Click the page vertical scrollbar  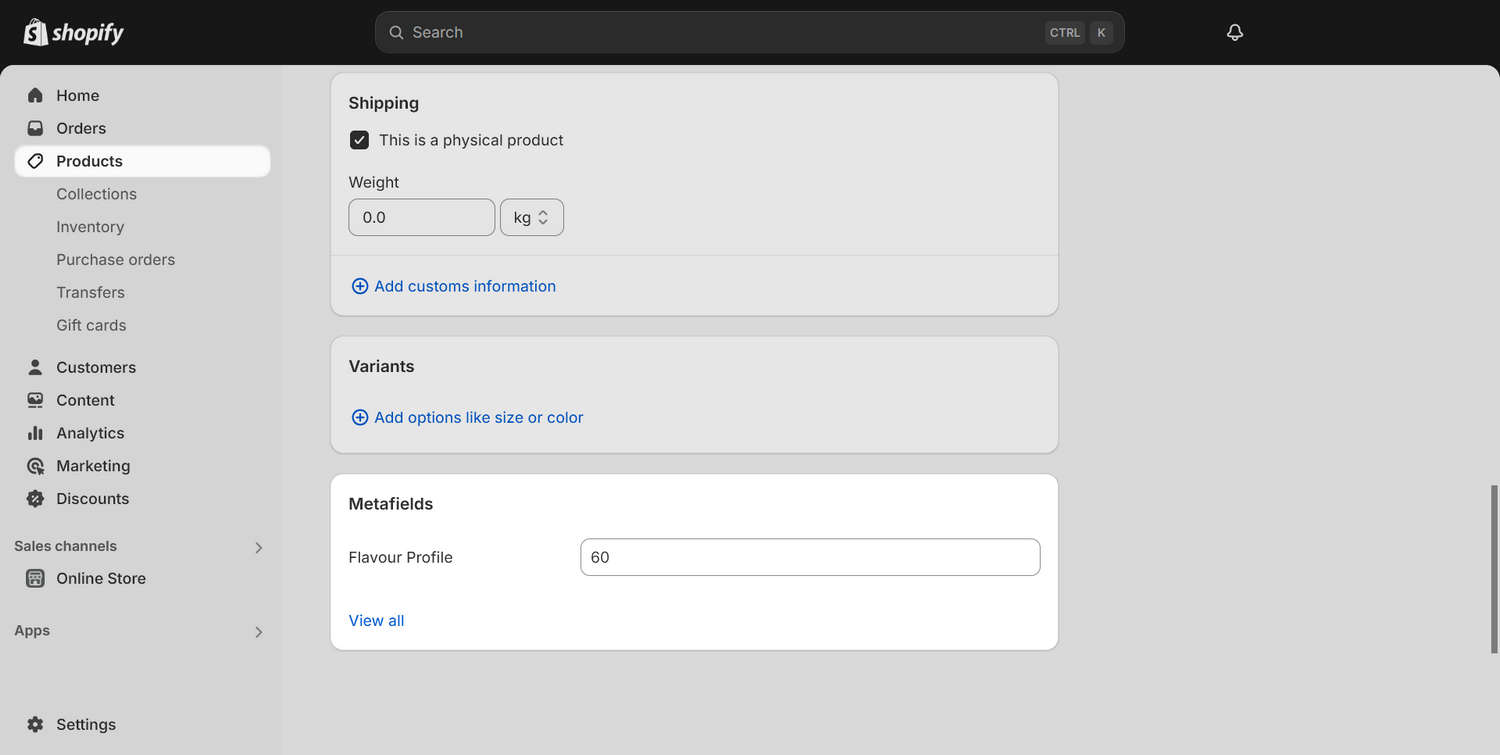[x=1494, y=568]
